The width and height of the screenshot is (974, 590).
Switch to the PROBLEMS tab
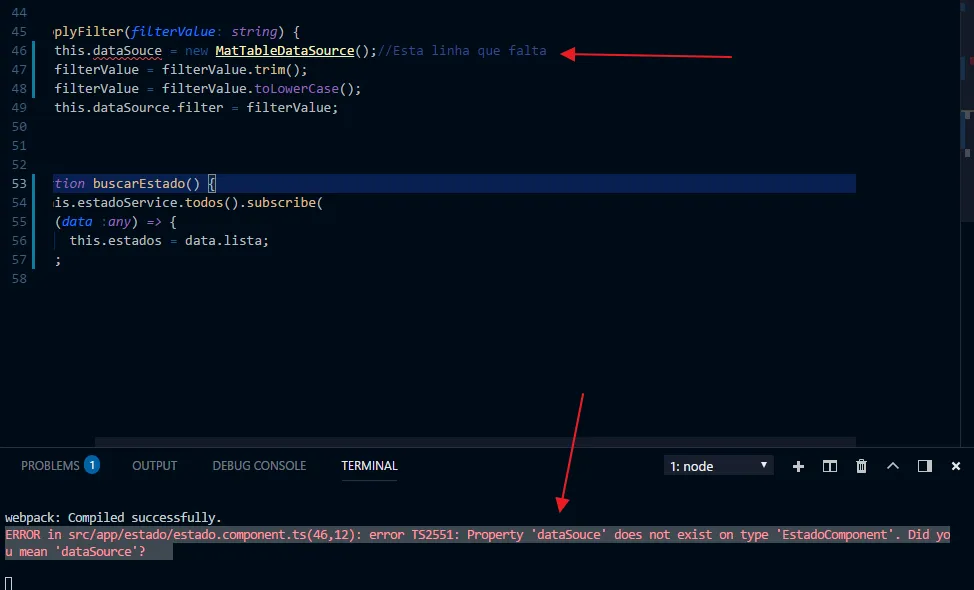[50, 466]
